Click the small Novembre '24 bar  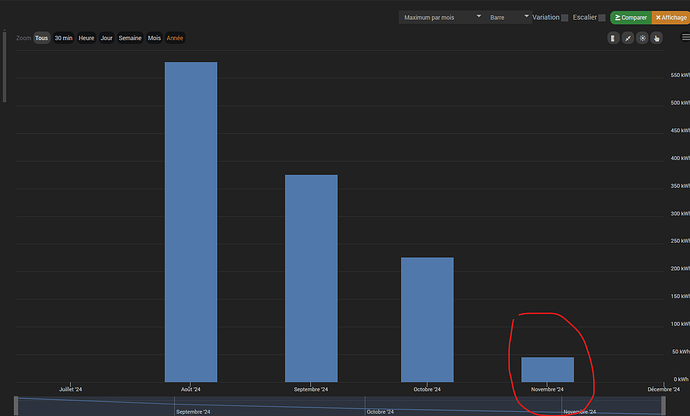pyautogui.click(x=547, y=369)
